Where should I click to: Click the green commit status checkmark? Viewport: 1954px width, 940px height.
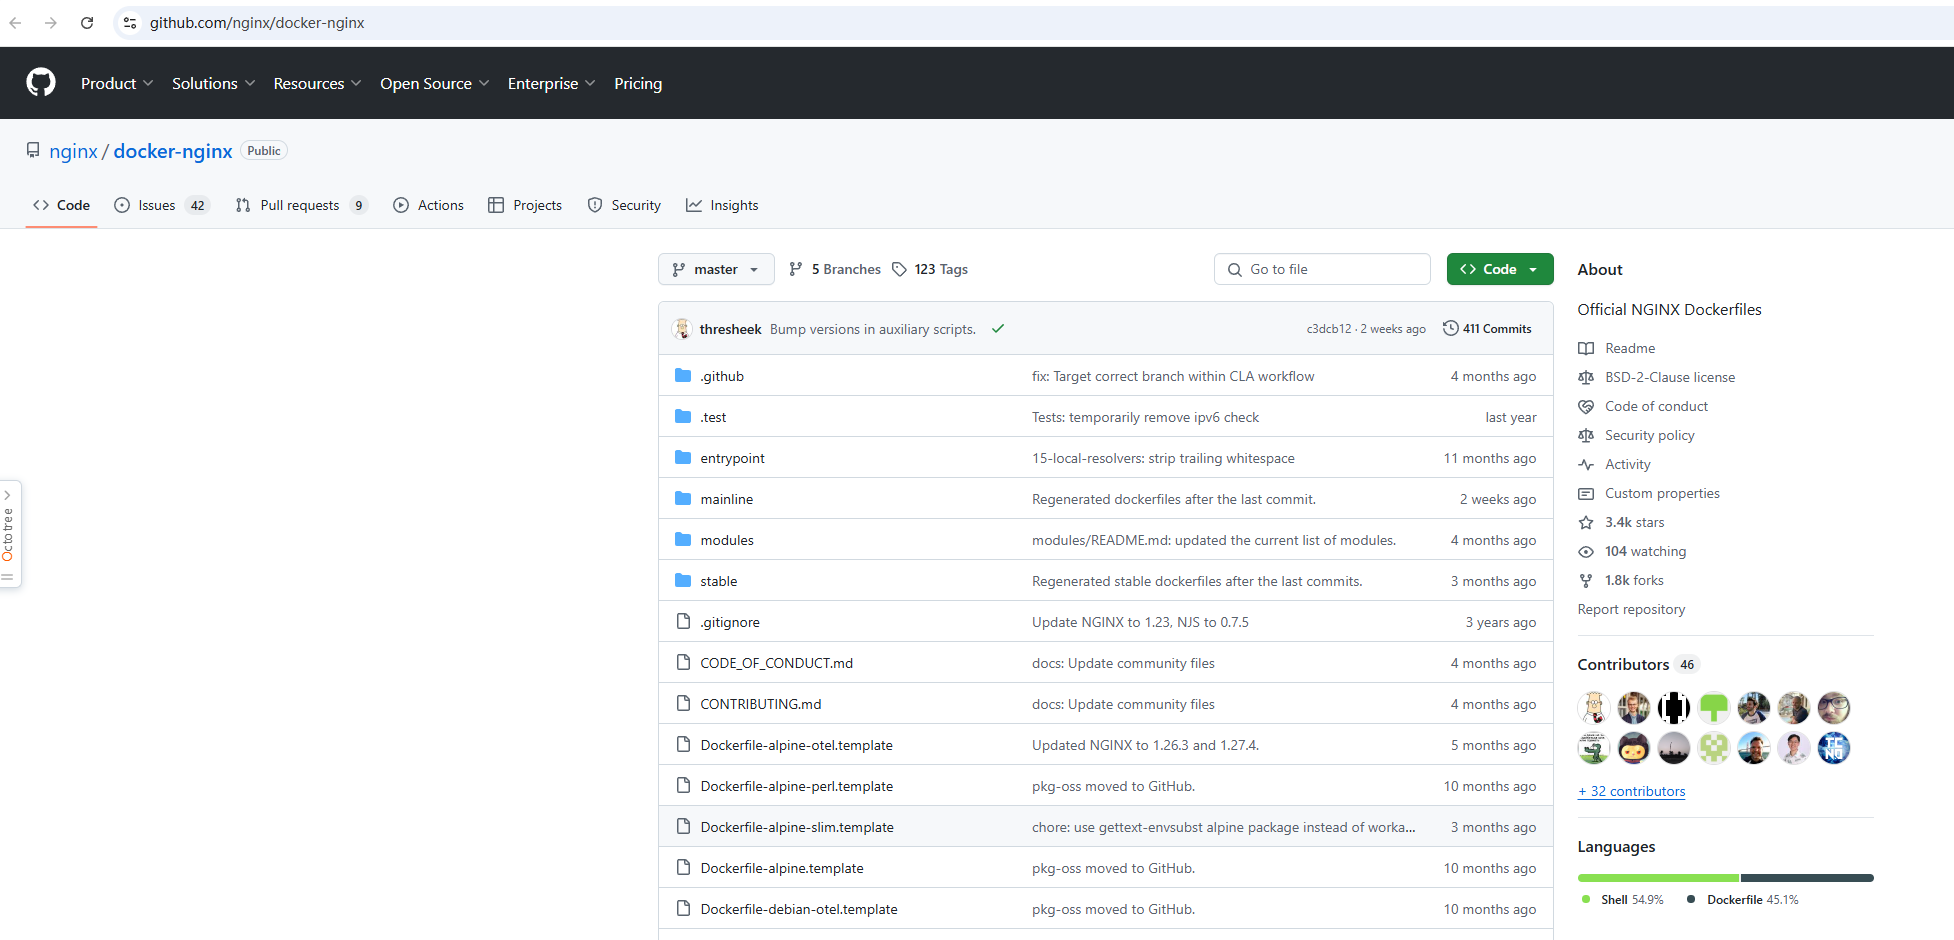(998, 328)
